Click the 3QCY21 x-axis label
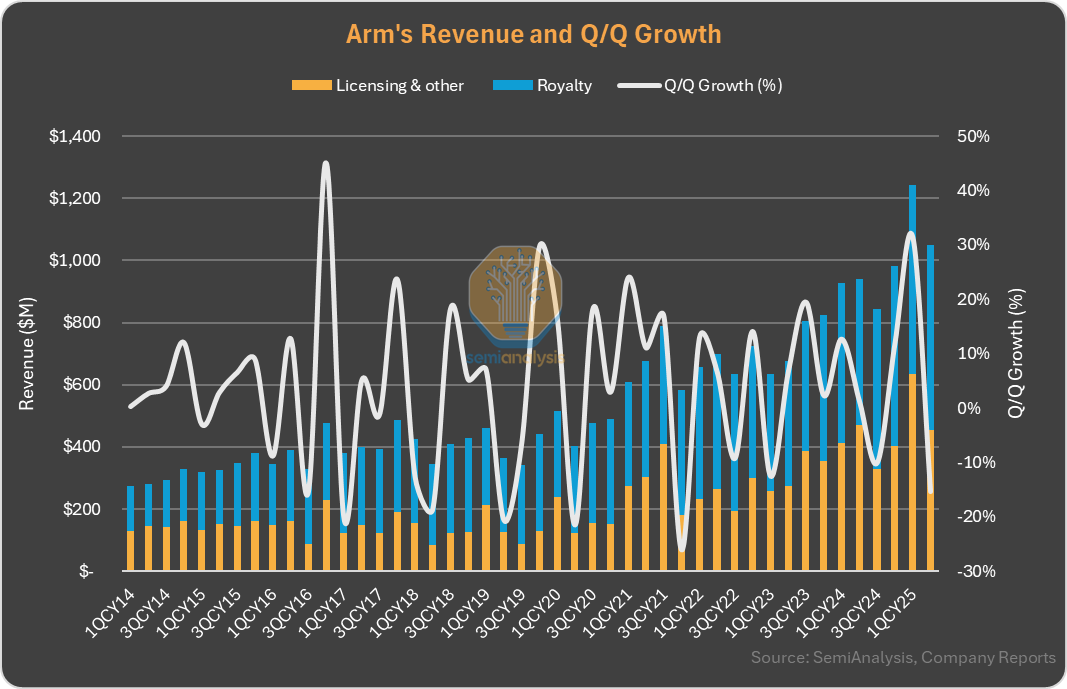Viewport: 1067px width, 689px height. pyautogui.click(x=644, y=614)
